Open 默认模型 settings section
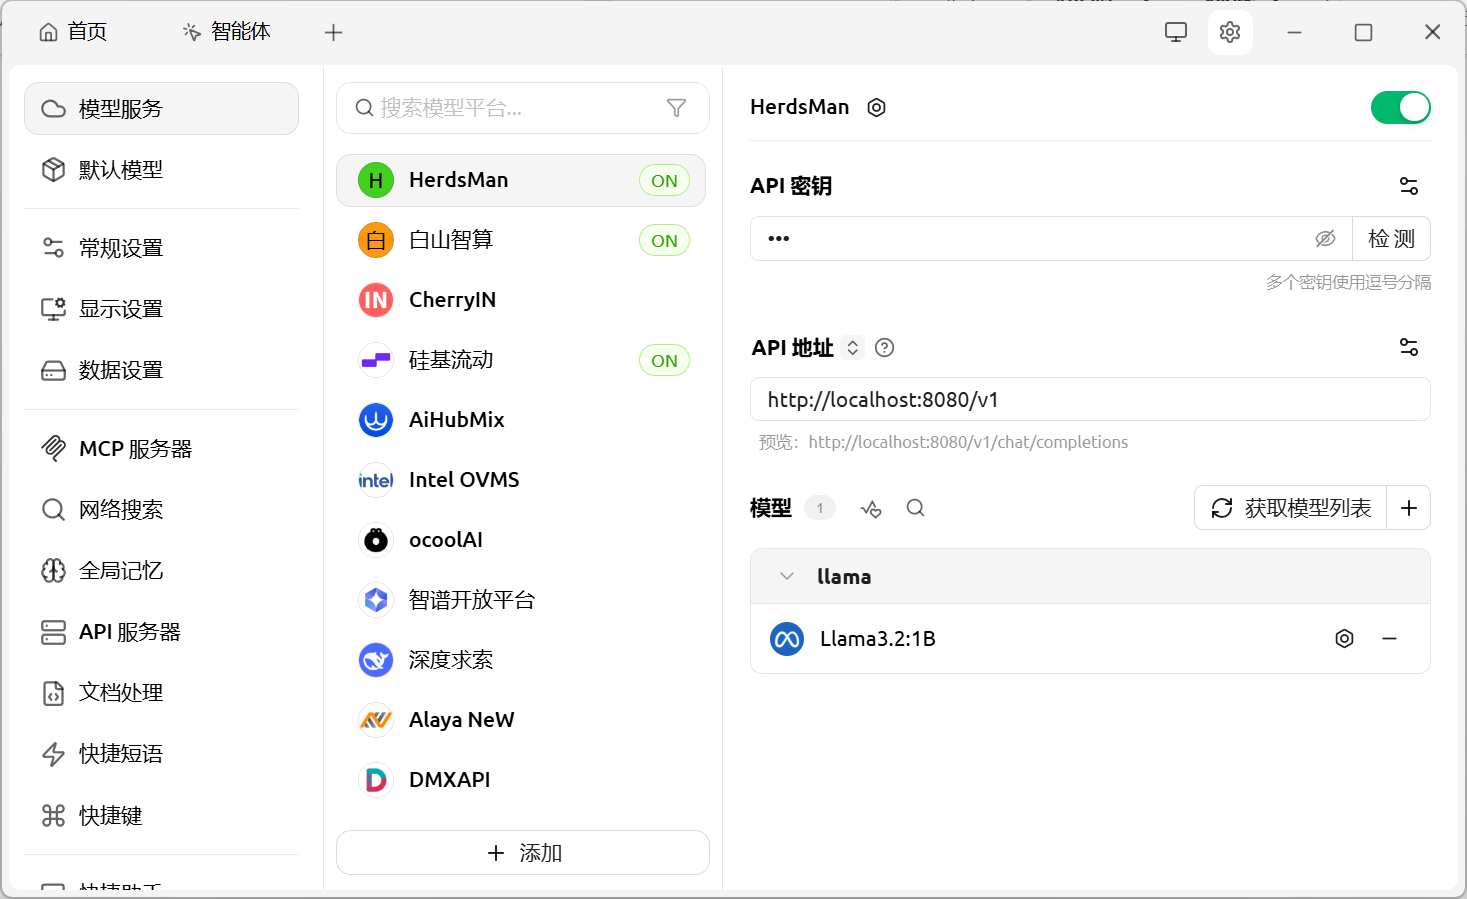This screenshot has width=1467, height=899. point(161,170)
